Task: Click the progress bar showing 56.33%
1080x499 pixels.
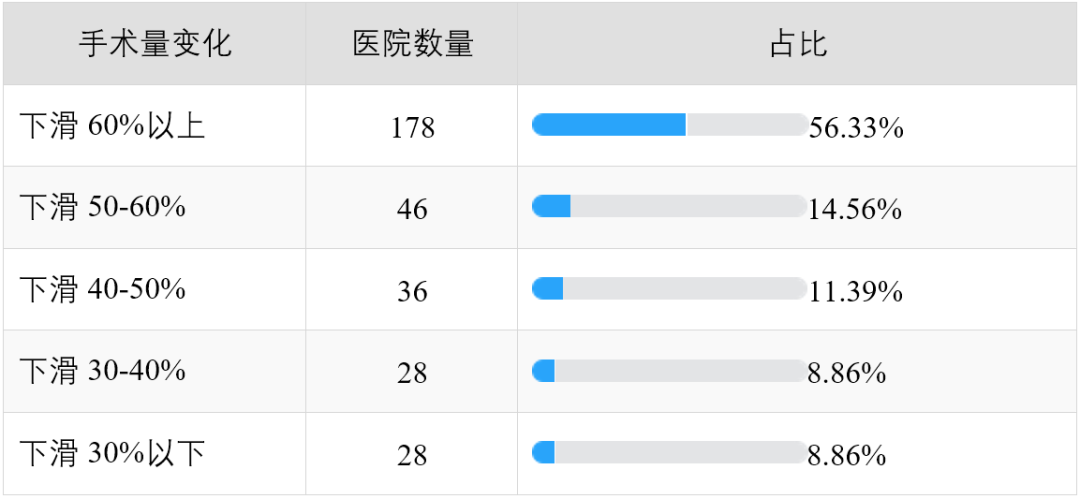Action: coord(669,125)
